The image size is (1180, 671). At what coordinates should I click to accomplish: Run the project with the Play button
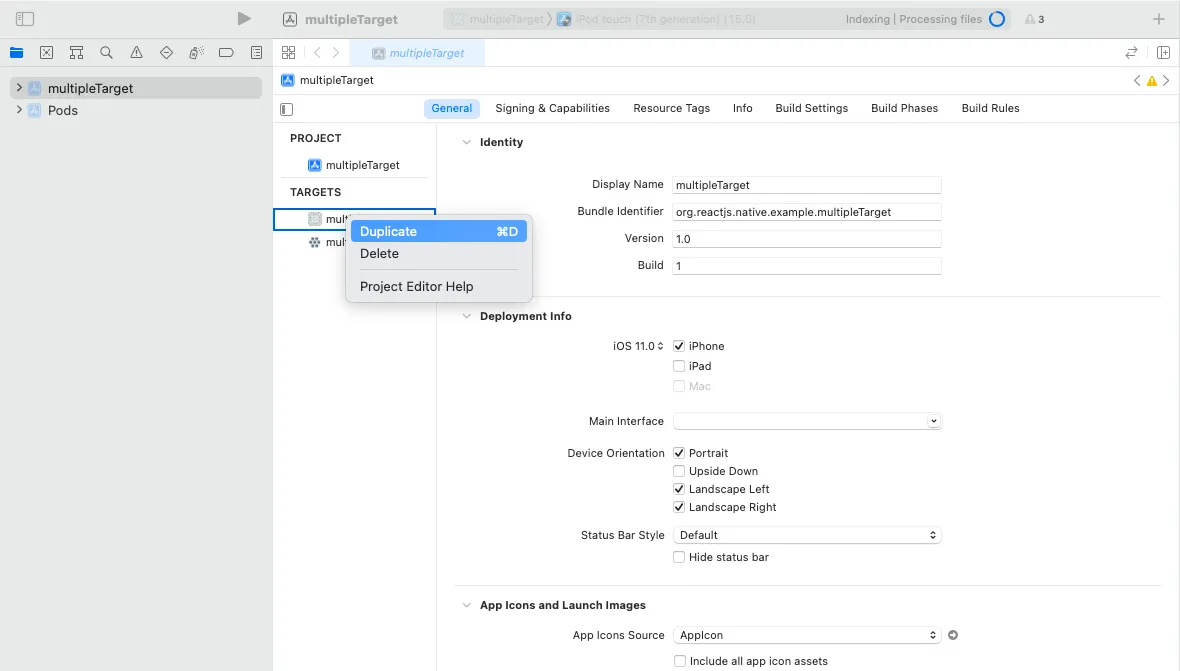click(x=244, y=19)
